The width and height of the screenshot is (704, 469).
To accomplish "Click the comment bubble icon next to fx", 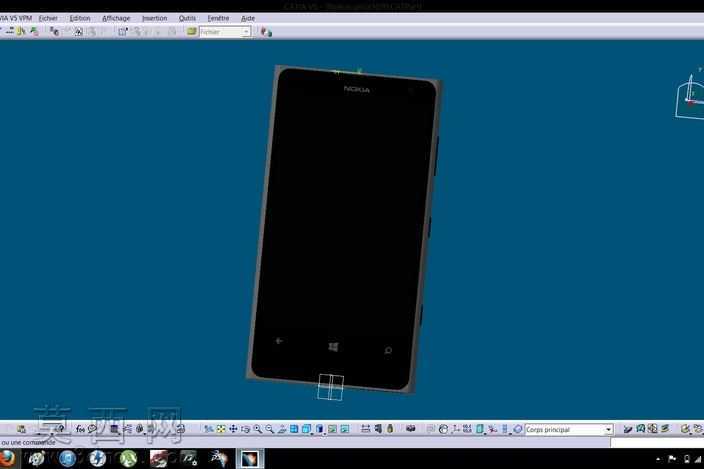I will (92, 429).
